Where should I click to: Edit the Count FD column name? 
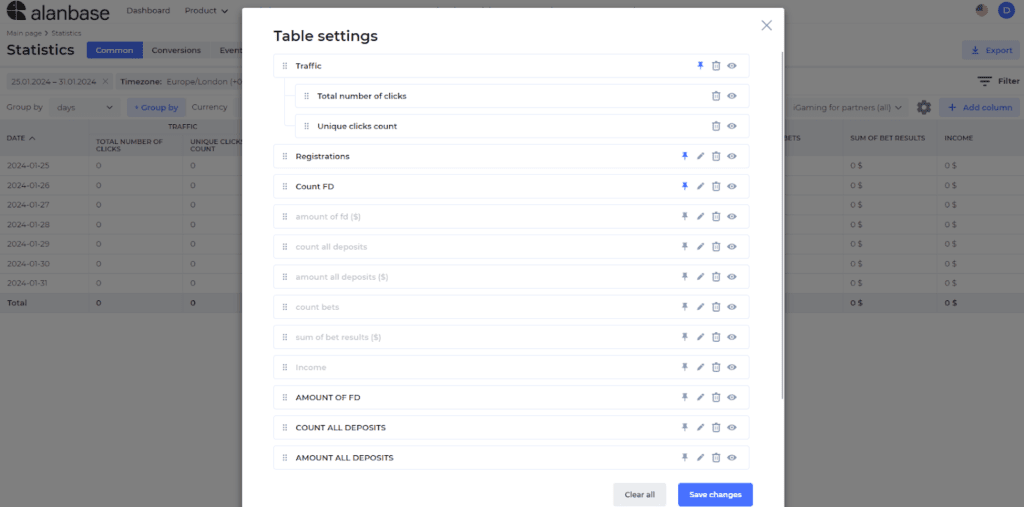point(700,186)
